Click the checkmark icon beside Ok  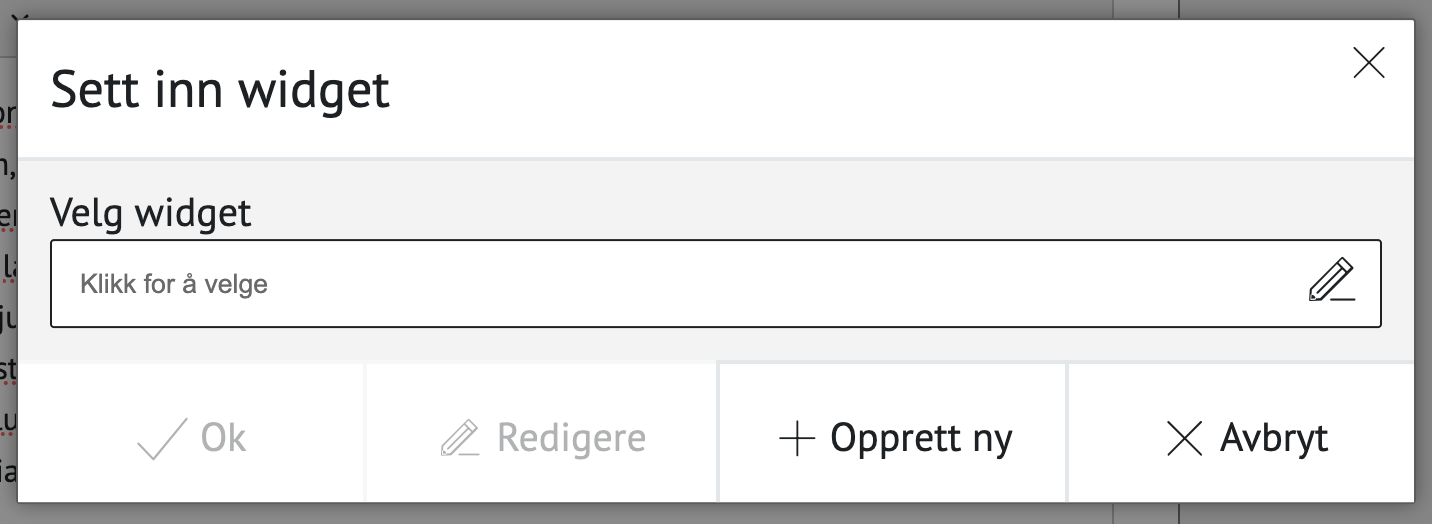point(162,438)
